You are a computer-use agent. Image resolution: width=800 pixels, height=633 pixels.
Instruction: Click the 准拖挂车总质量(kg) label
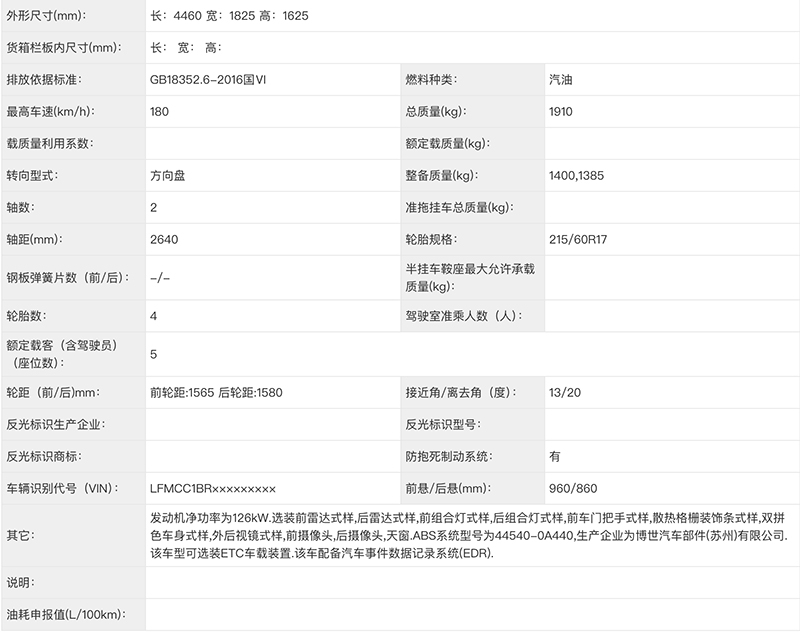coord(460,208)
